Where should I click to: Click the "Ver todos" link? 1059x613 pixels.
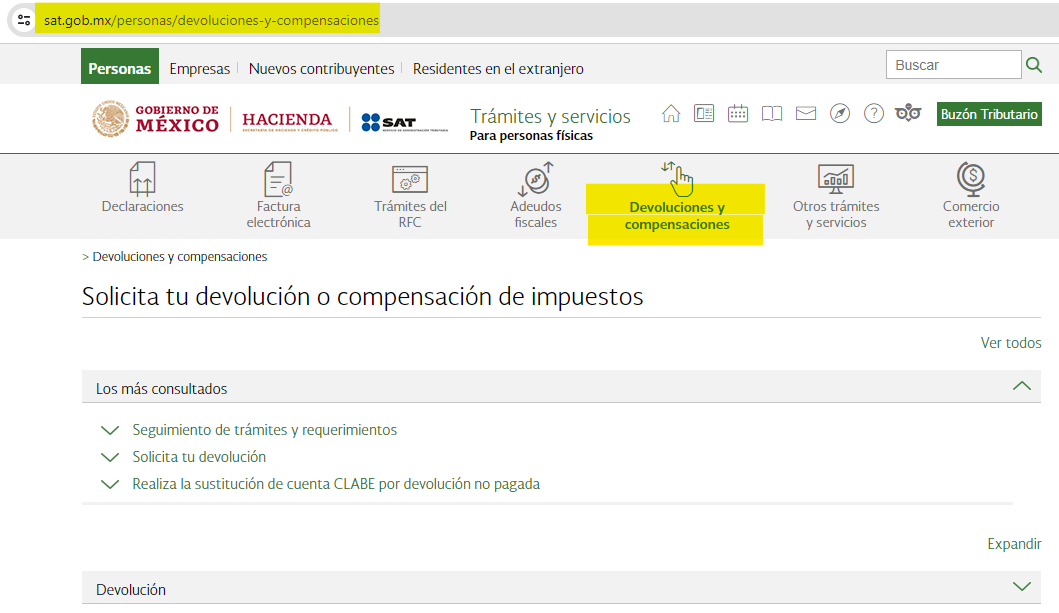coord(1010,343)
